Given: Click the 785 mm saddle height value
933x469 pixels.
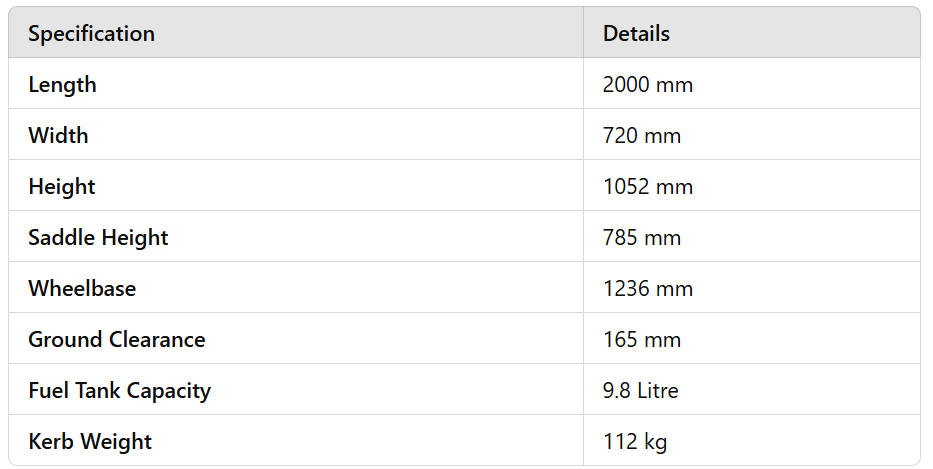Looking at the screenshot, I should click(641, 238).
